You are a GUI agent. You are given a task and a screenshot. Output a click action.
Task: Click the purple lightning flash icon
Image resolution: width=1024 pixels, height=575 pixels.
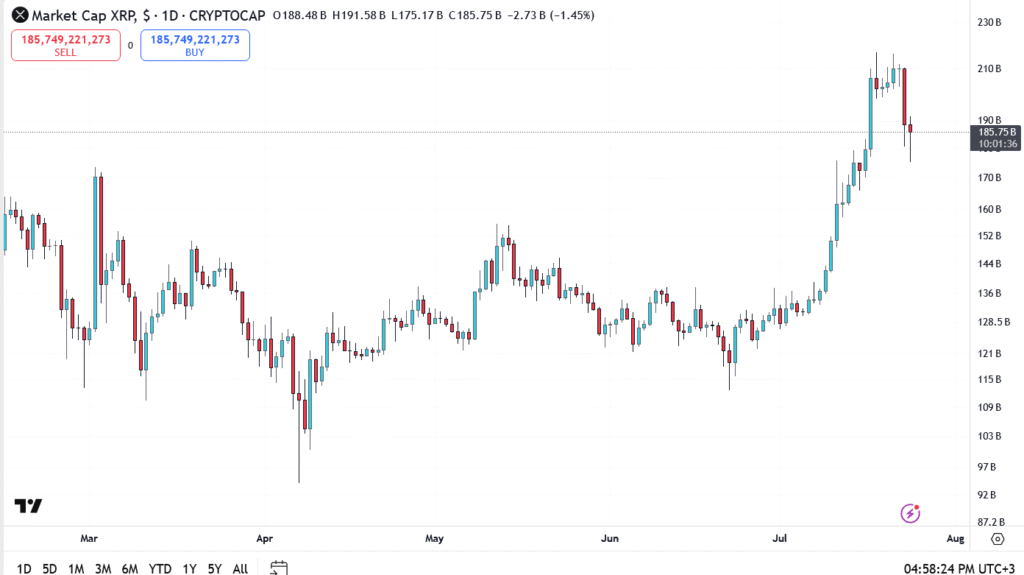coord(910,513)
